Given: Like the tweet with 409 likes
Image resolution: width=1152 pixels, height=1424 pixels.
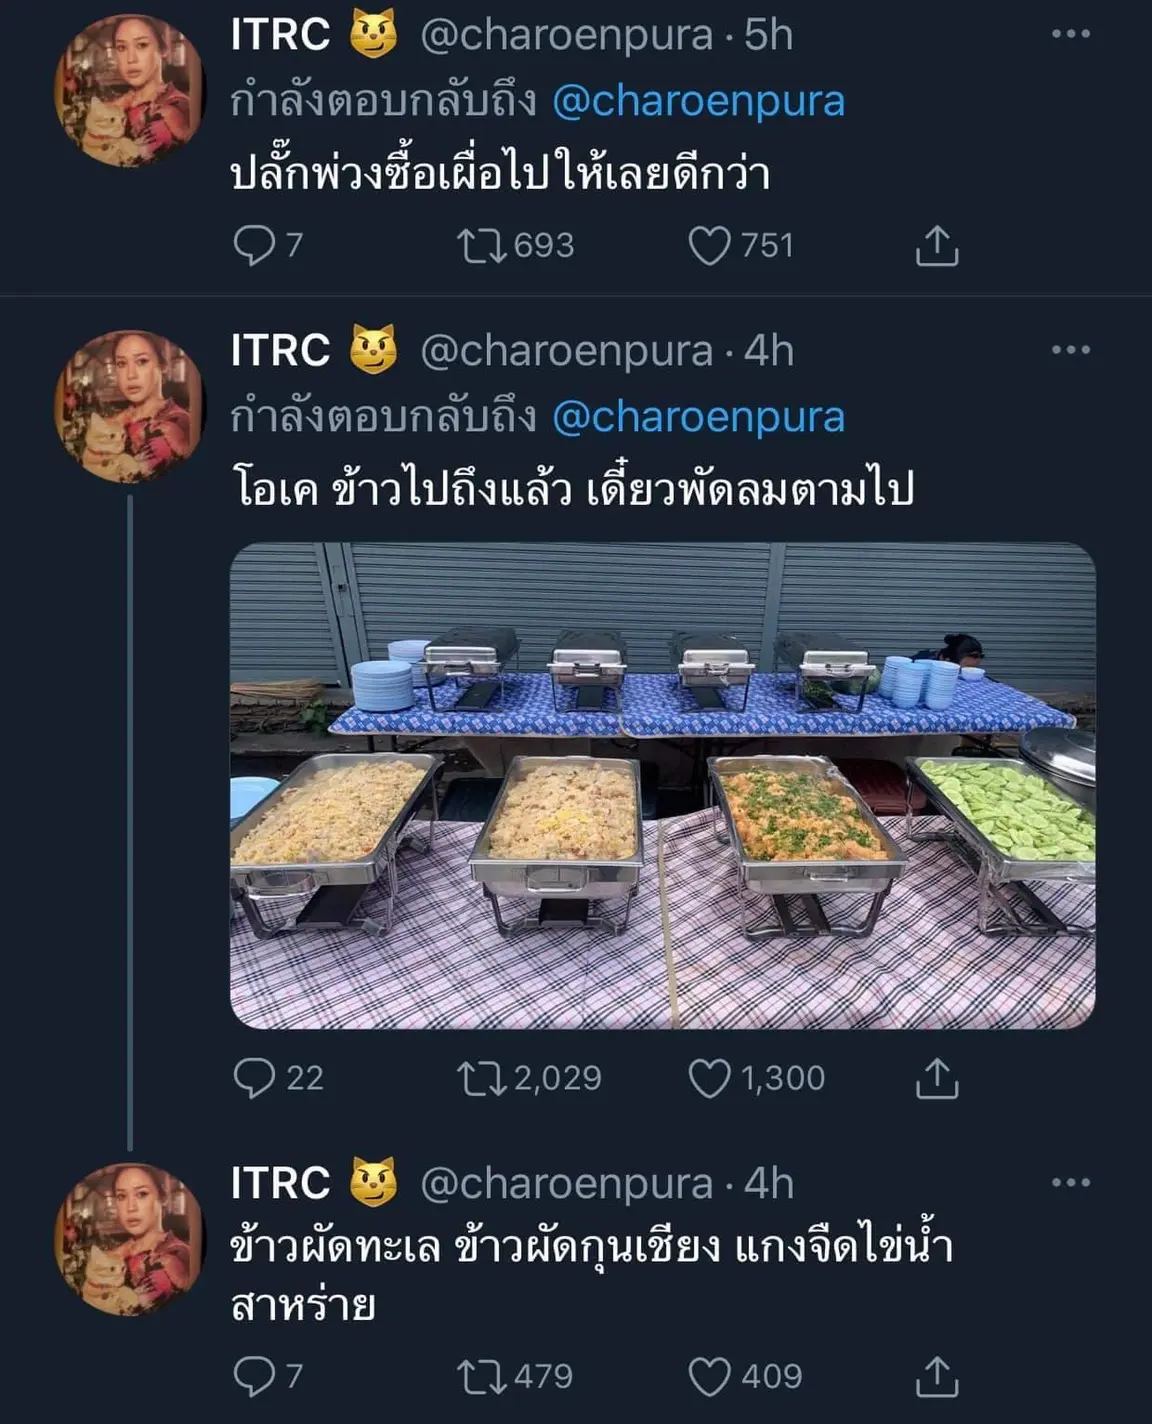Looking at the screenshot, I should coord(709,1376).
